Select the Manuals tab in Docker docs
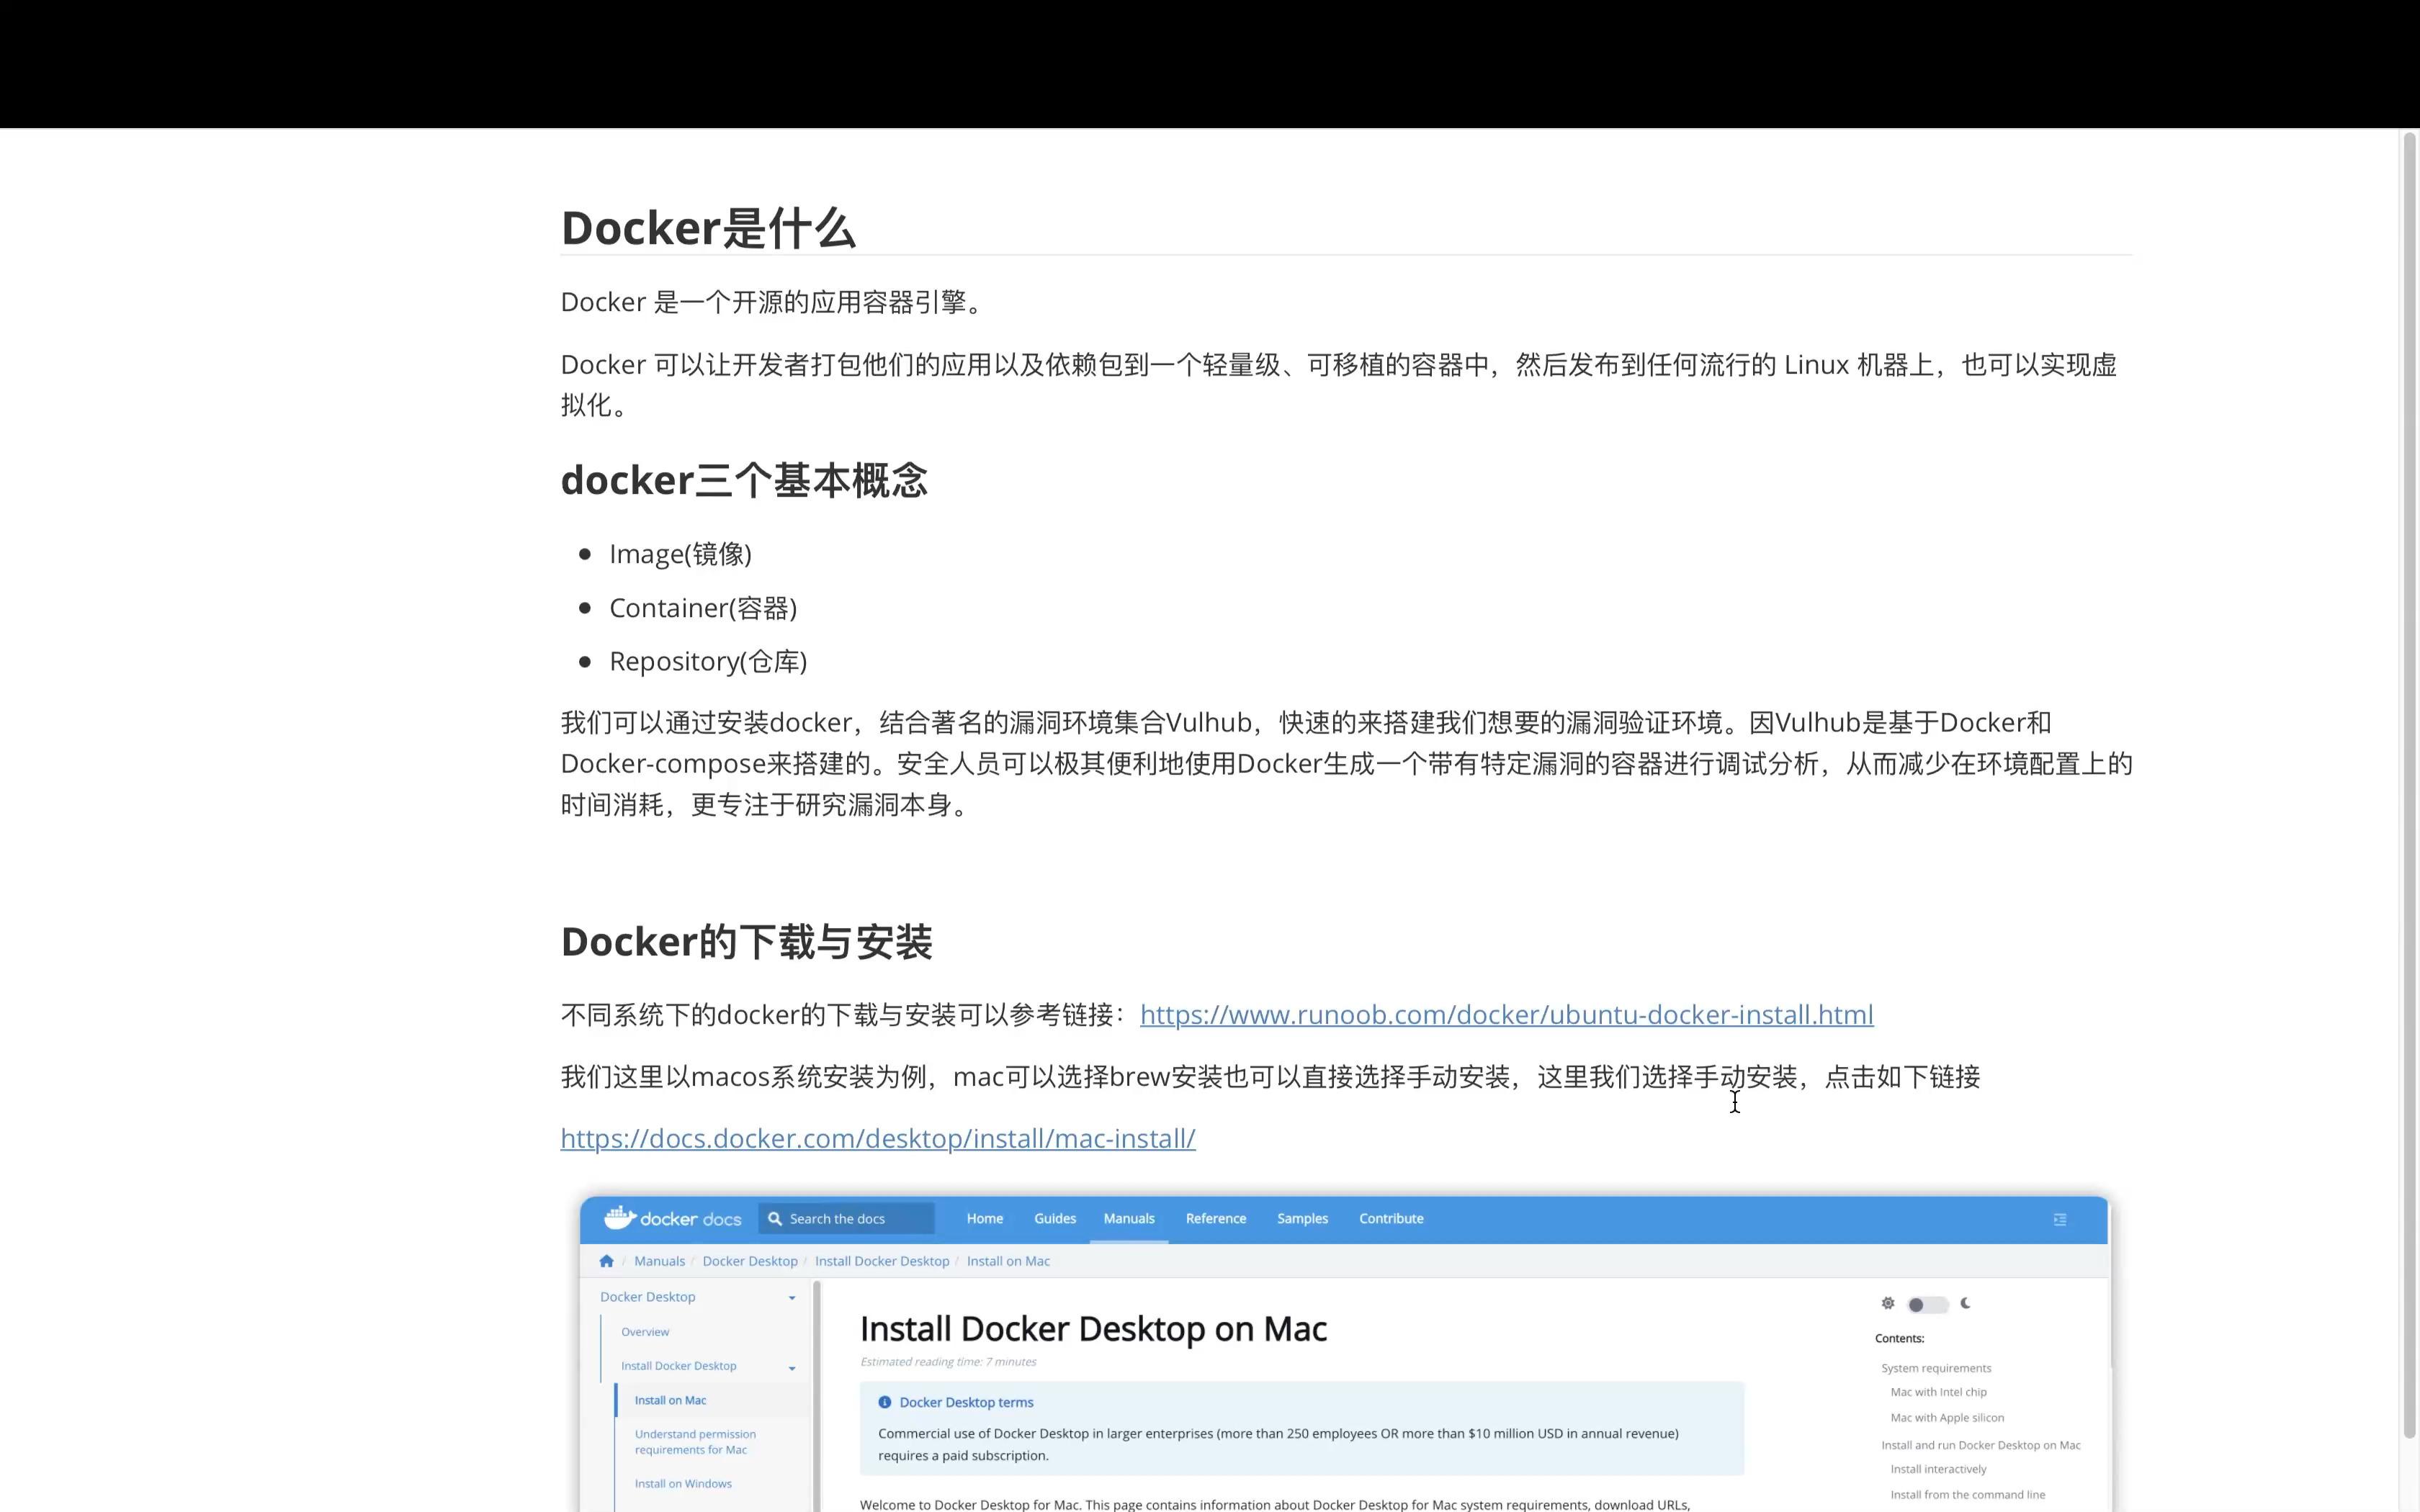This screenshot has height=1512, width=2420. 1129,1218
